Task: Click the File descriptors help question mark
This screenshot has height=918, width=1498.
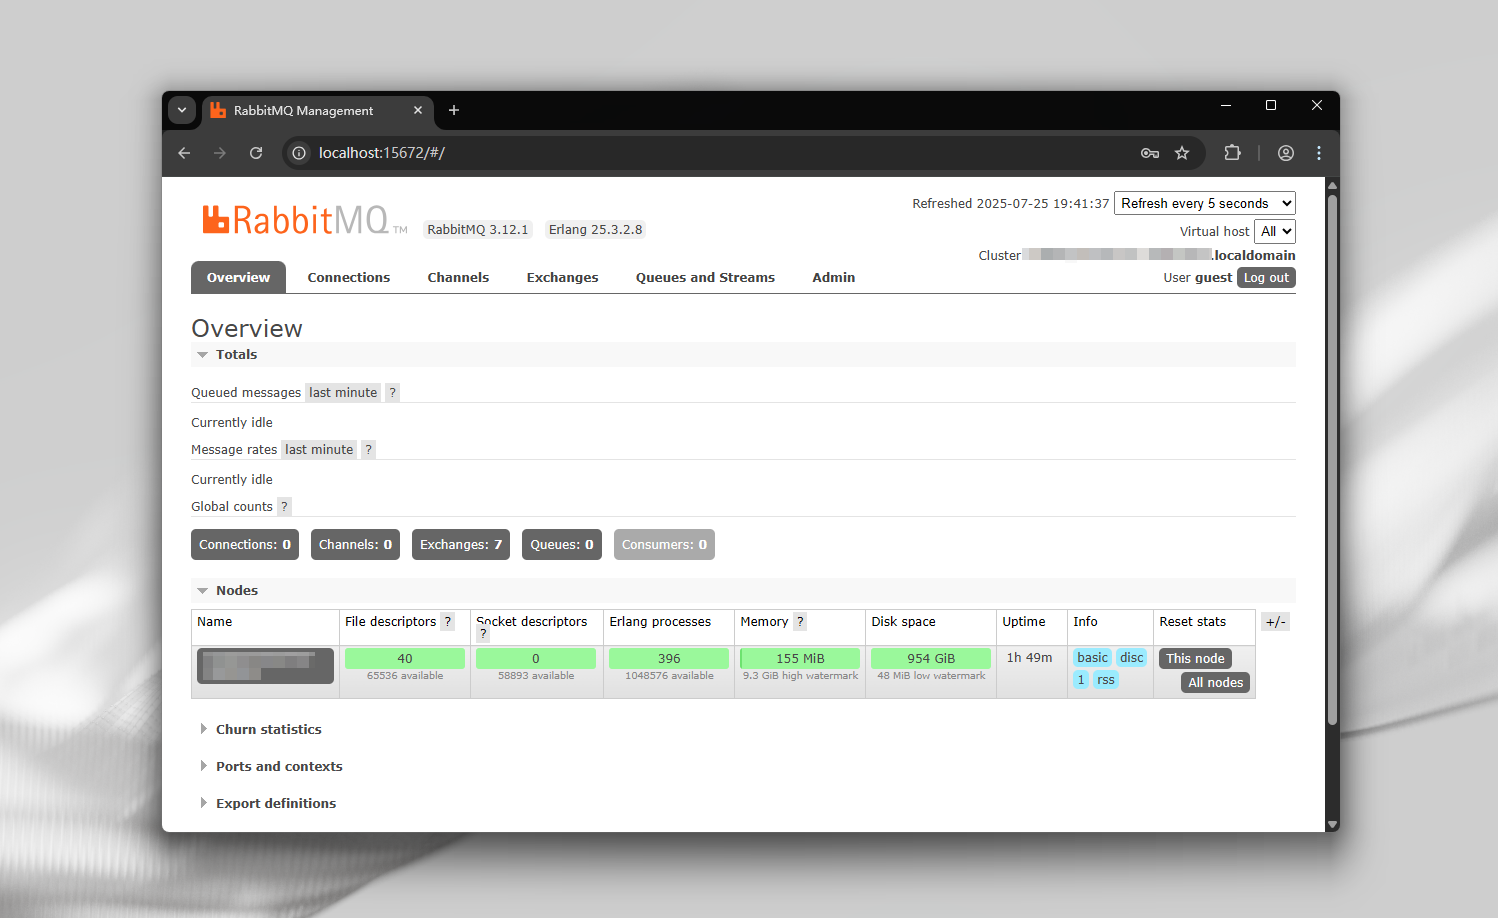Action: (x=448, y=622)
